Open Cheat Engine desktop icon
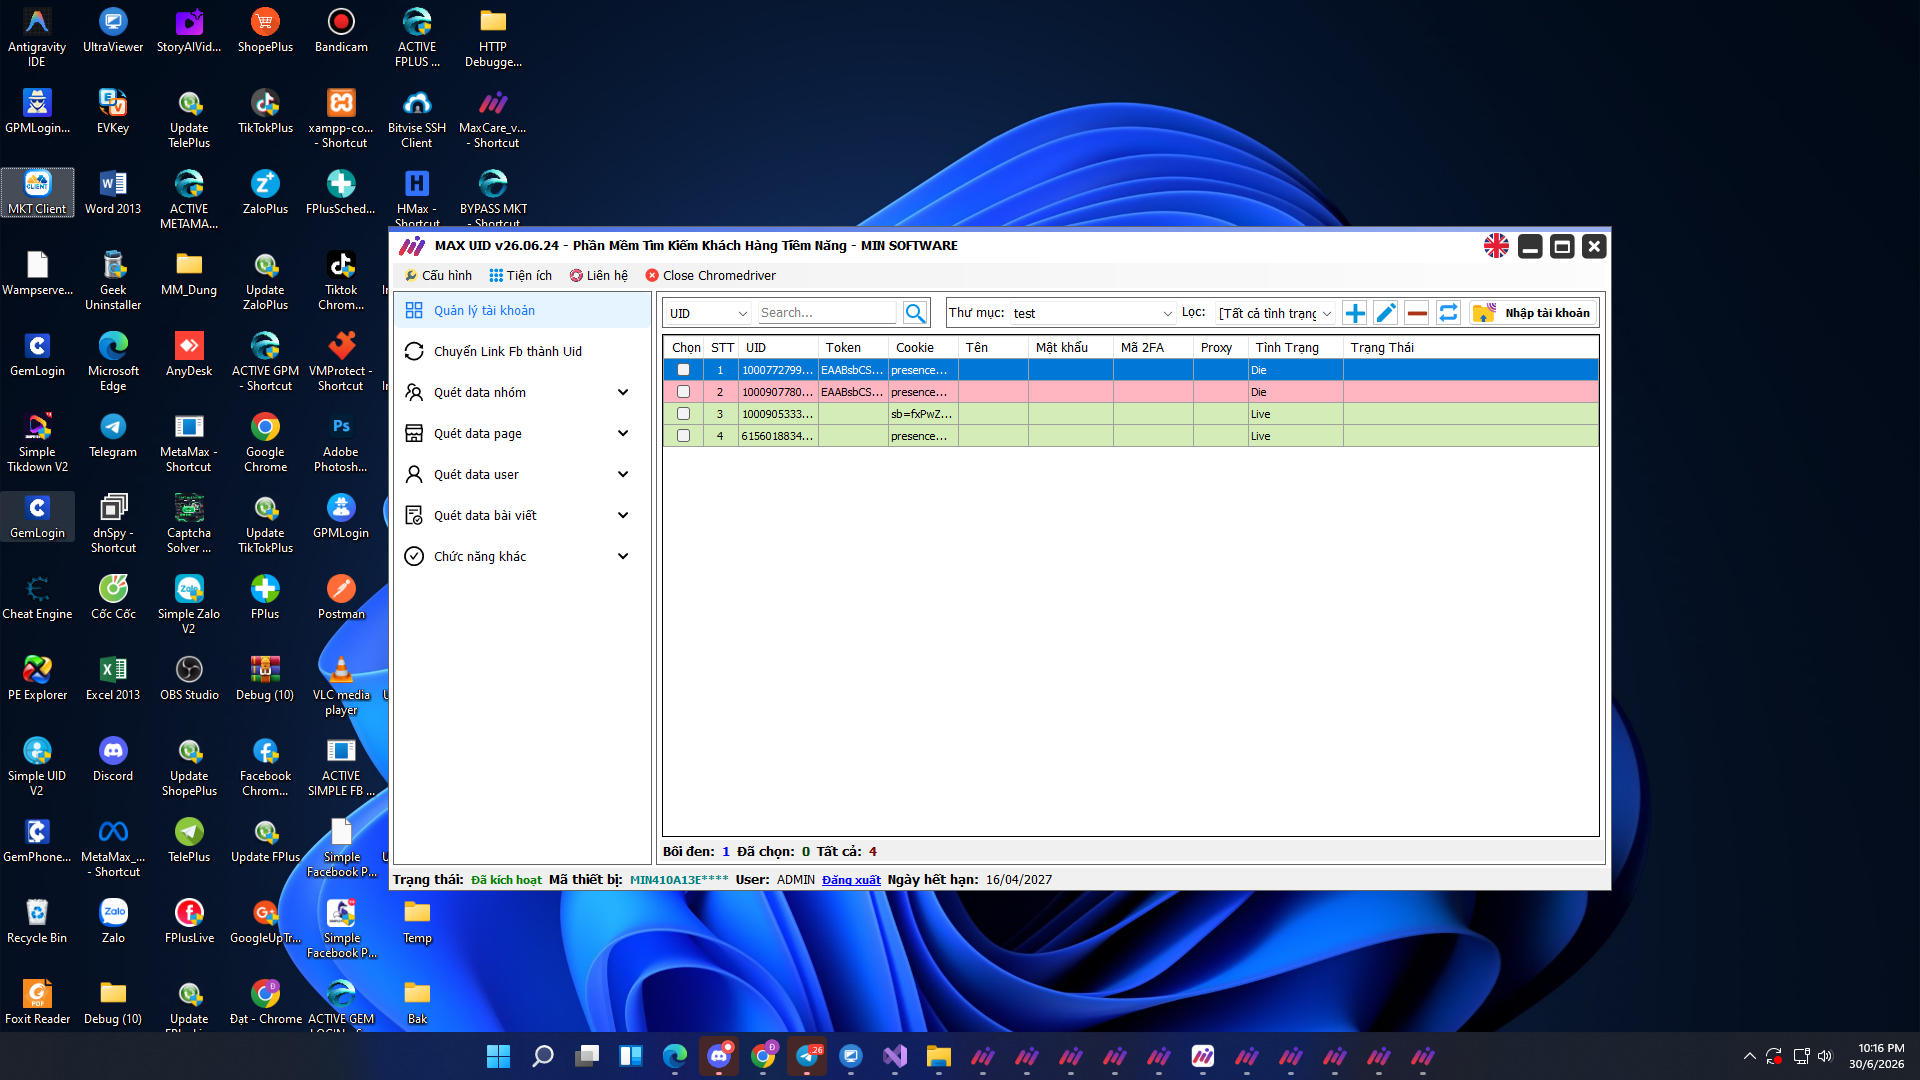1920x1080 pixels. 37,597
